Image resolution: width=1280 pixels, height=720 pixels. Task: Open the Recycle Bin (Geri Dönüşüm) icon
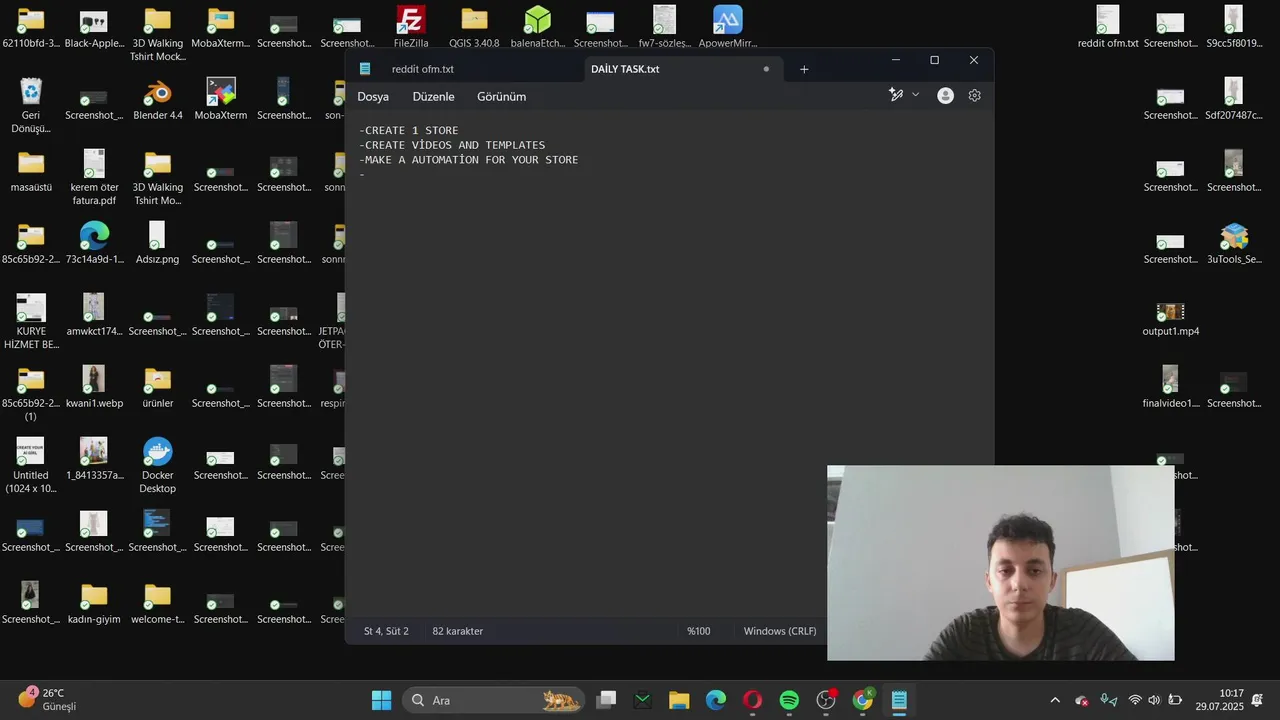[x=31, y=105]
